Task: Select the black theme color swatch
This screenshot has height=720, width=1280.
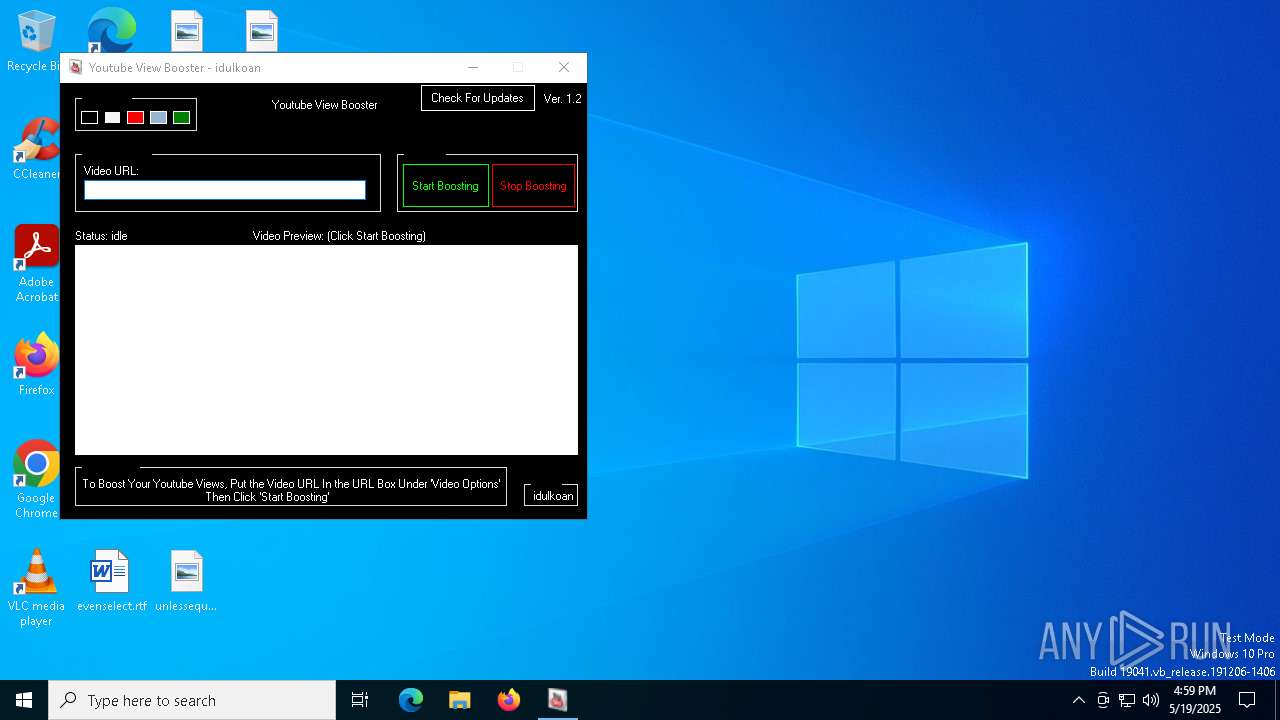Action: [89, 118]
